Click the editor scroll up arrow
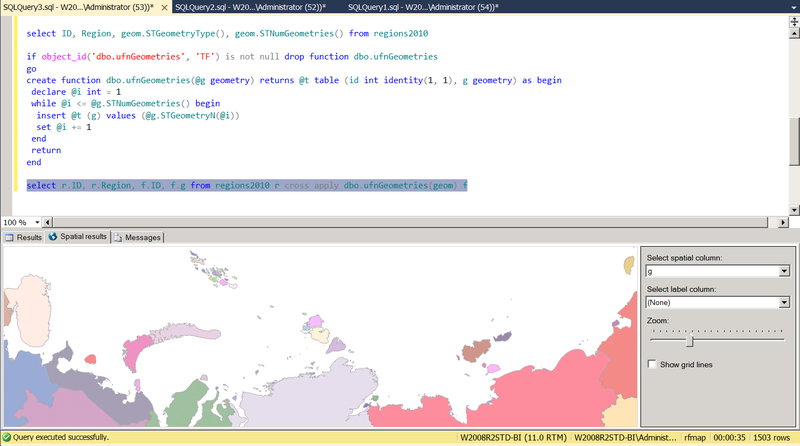800x446 pixels. pos(794,34)
